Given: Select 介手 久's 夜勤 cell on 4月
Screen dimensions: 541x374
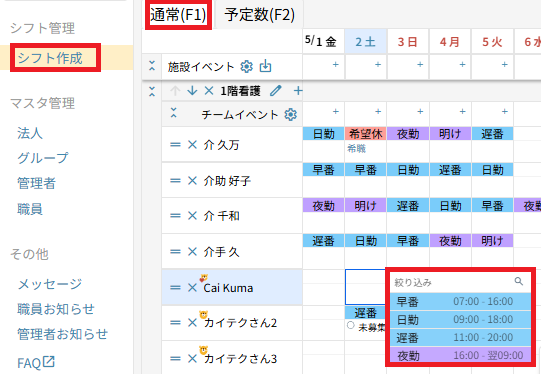Looking at the screenshot, I should pyautogui.click(x=450, y=240).
